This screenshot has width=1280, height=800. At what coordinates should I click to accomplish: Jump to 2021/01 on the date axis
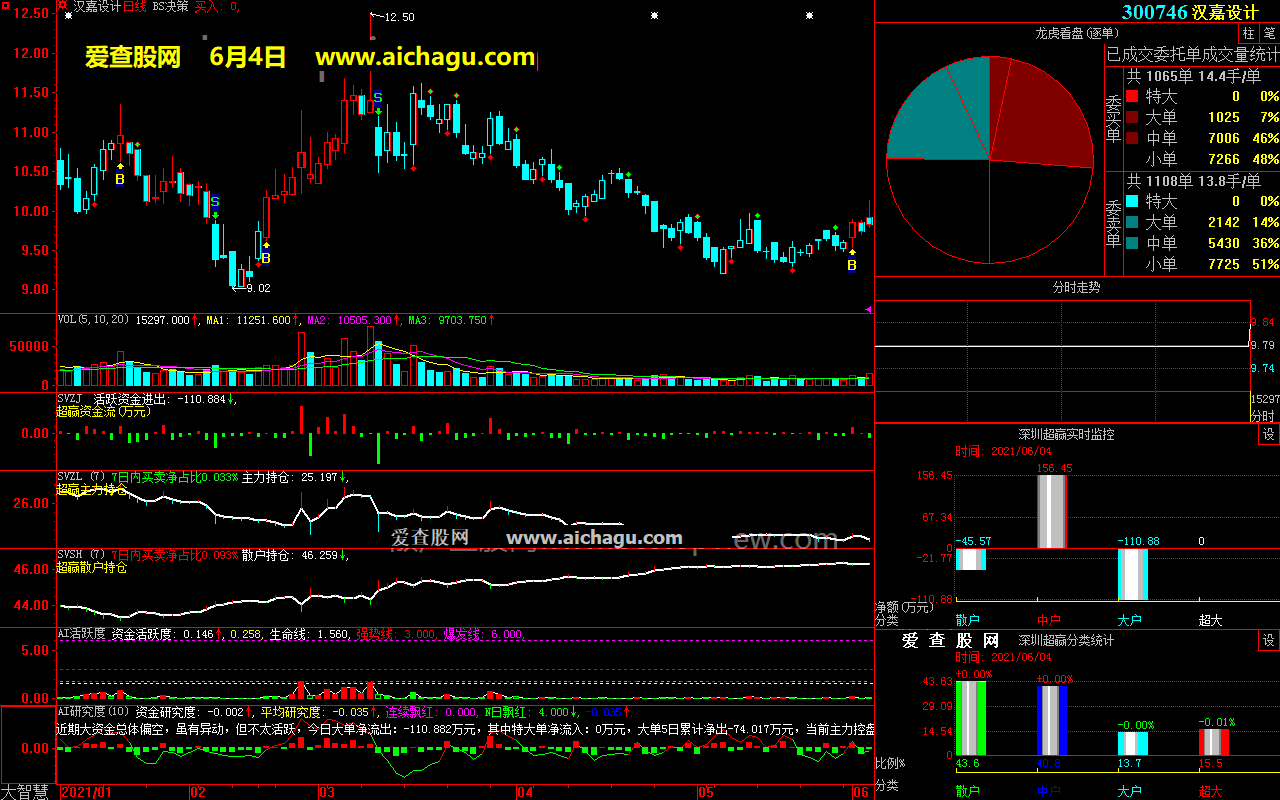[88, 792]
